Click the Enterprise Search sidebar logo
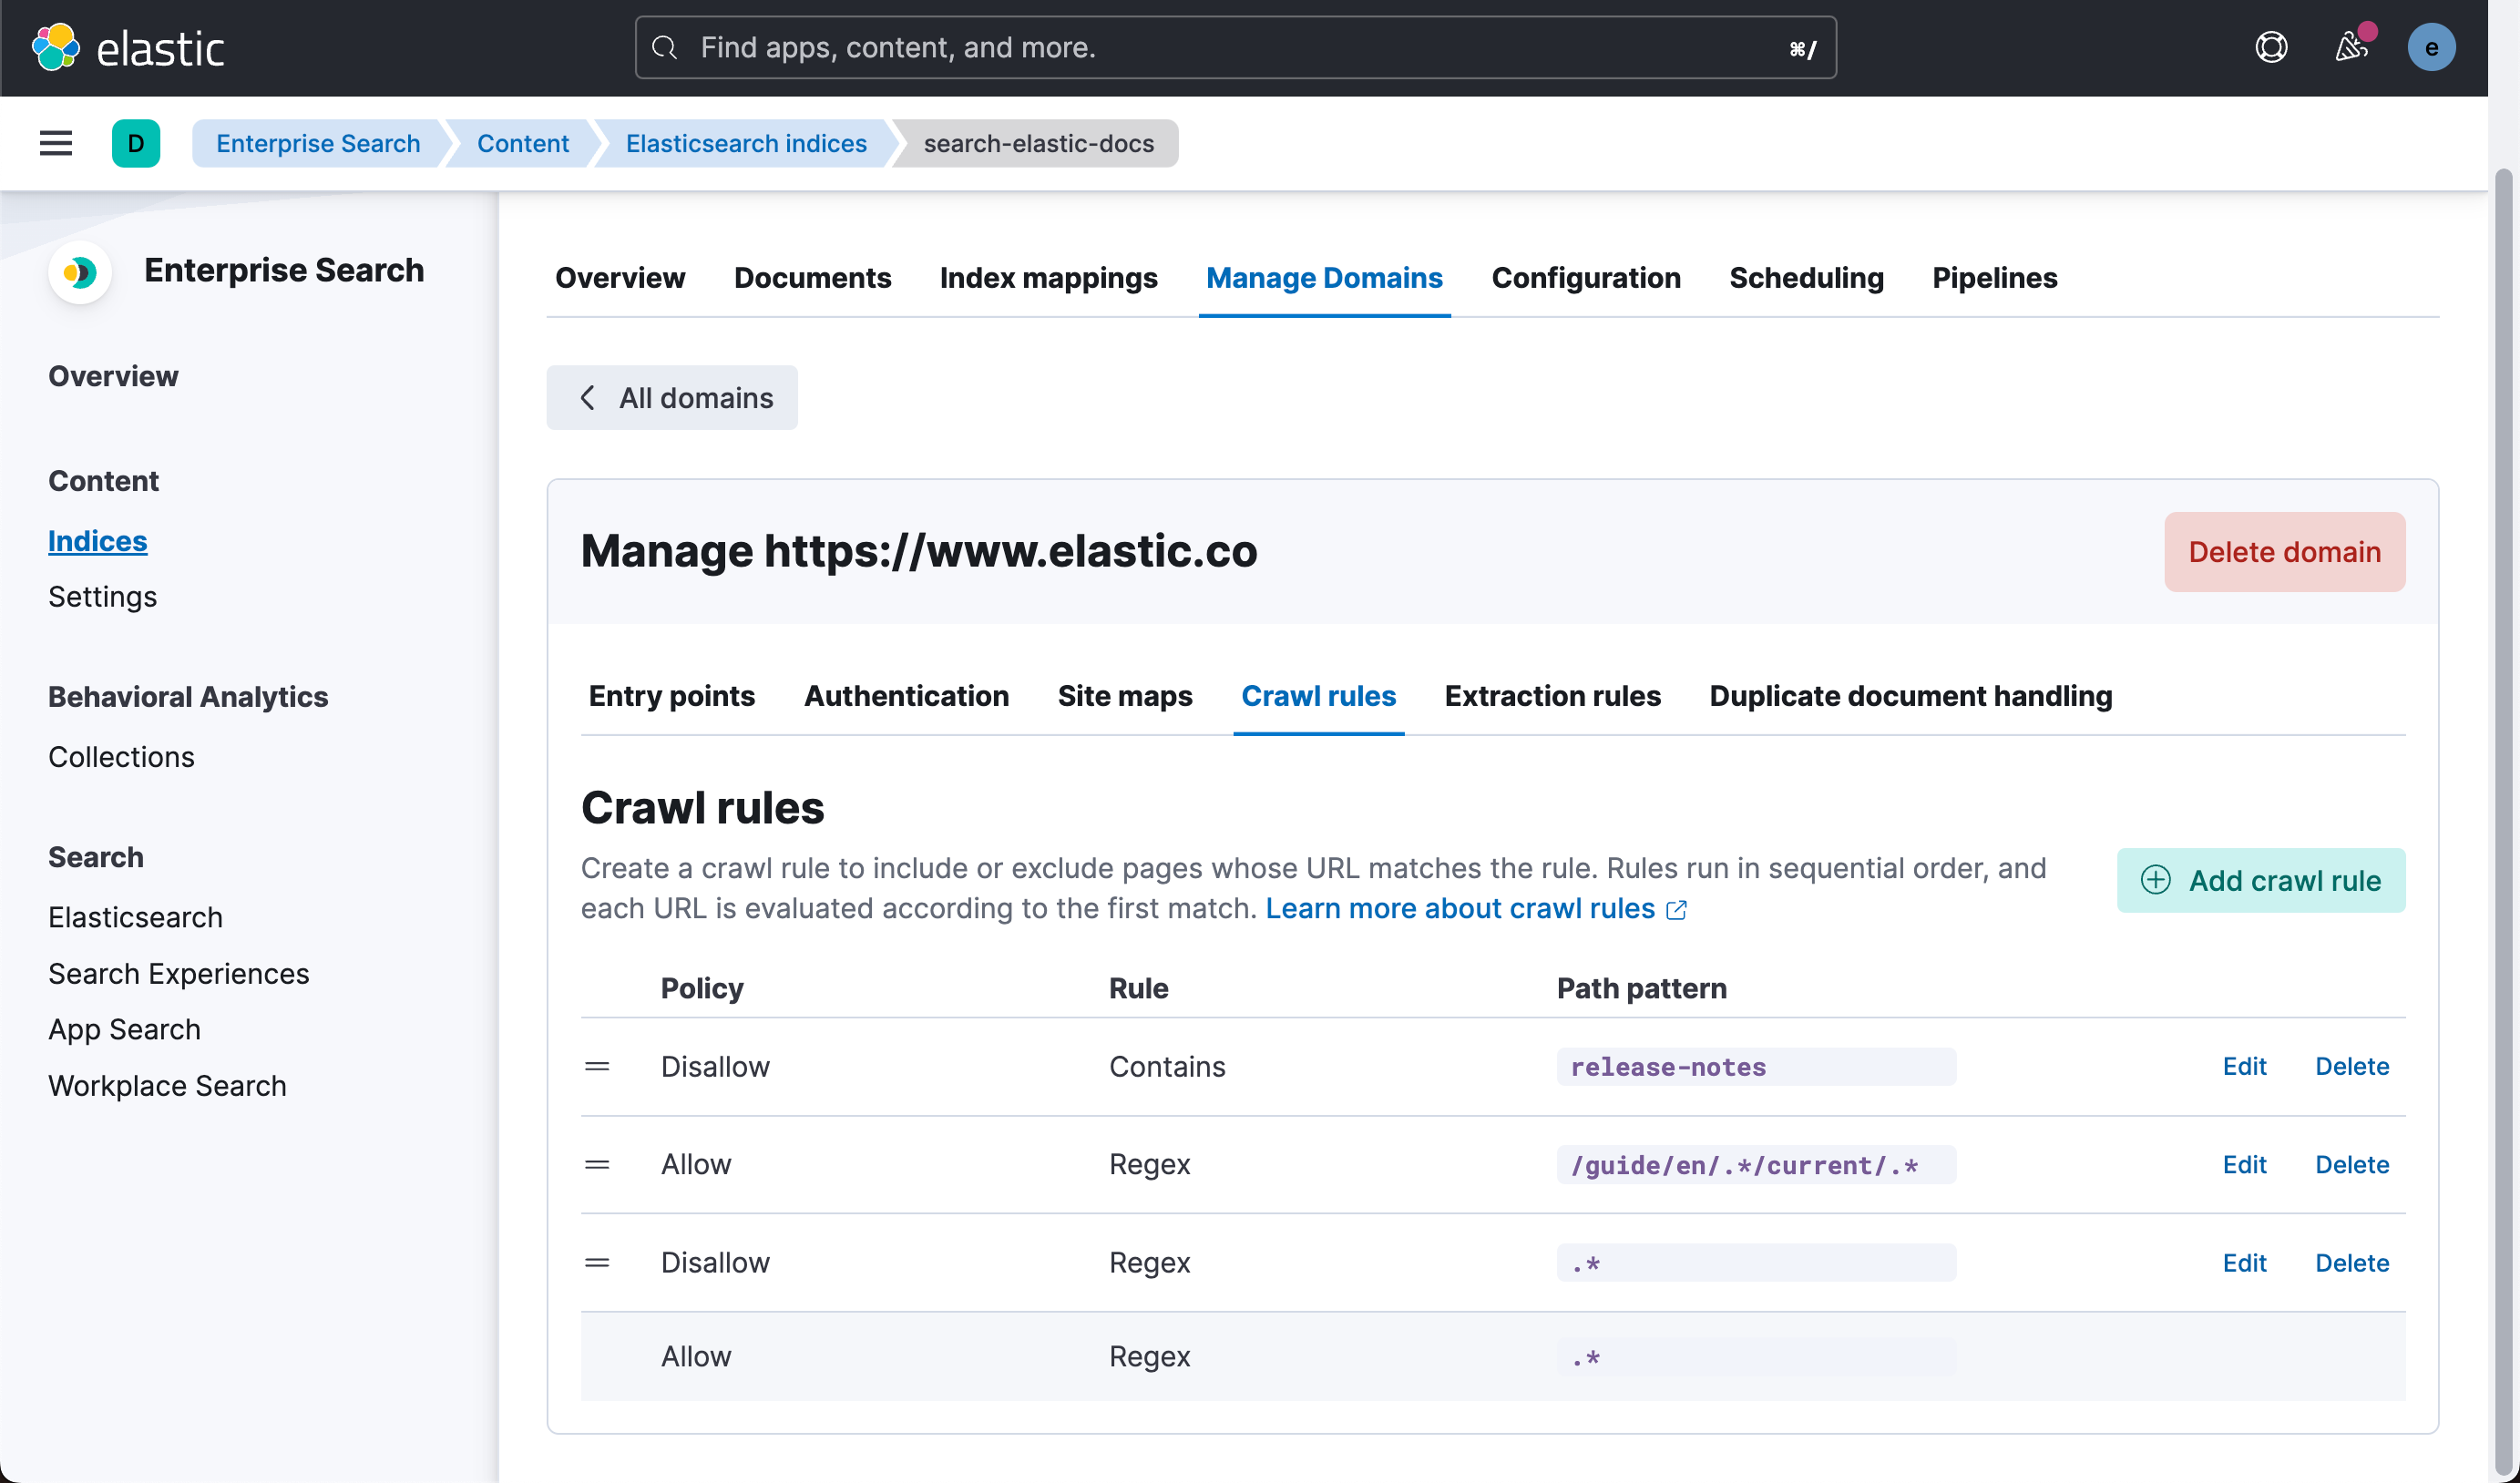The width and height of the screenshot is (2520, 1483). point(80,271)
